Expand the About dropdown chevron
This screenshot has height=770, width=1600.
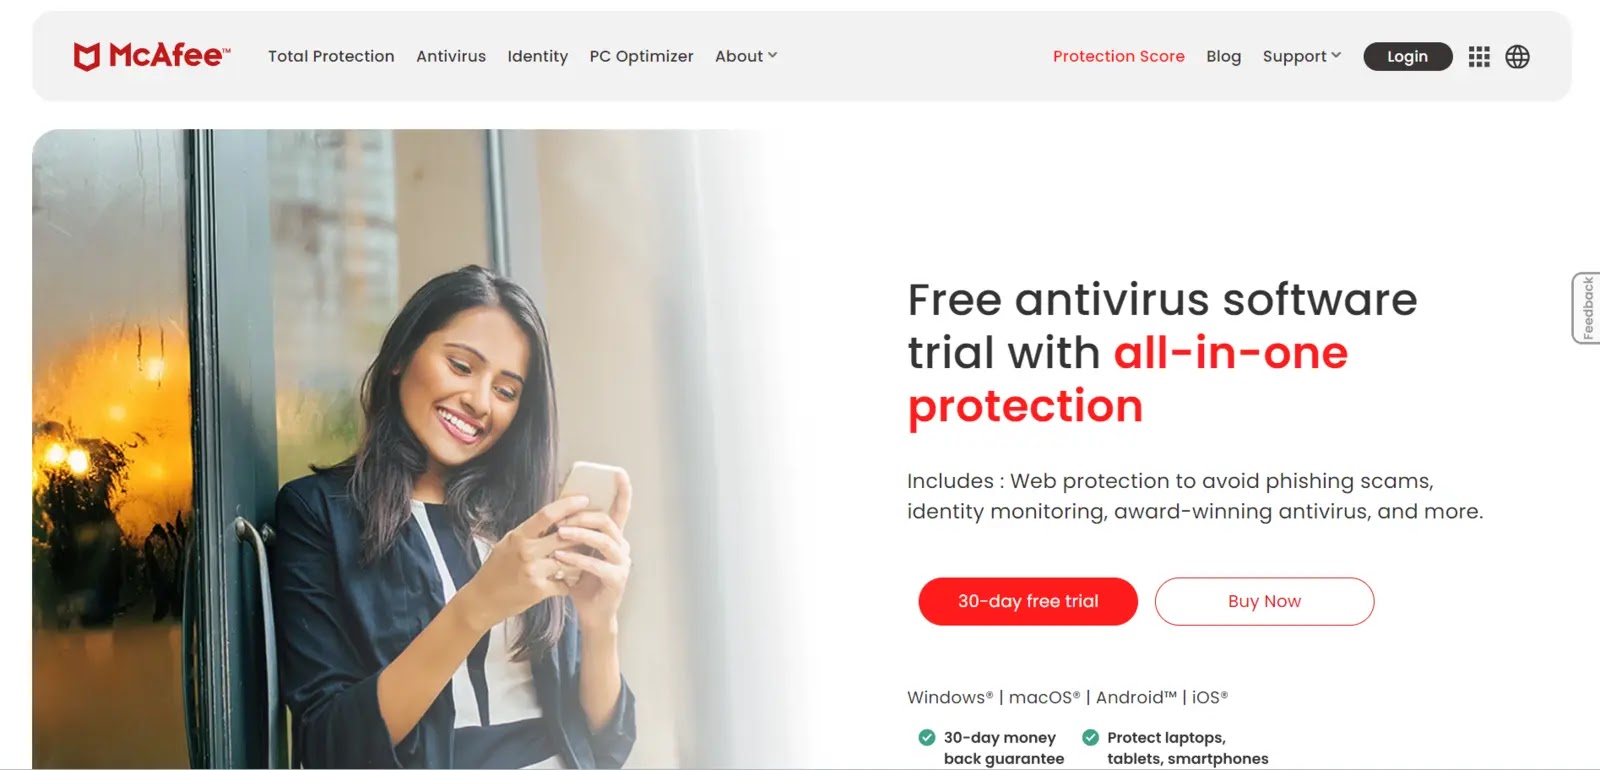click(772, 56)
